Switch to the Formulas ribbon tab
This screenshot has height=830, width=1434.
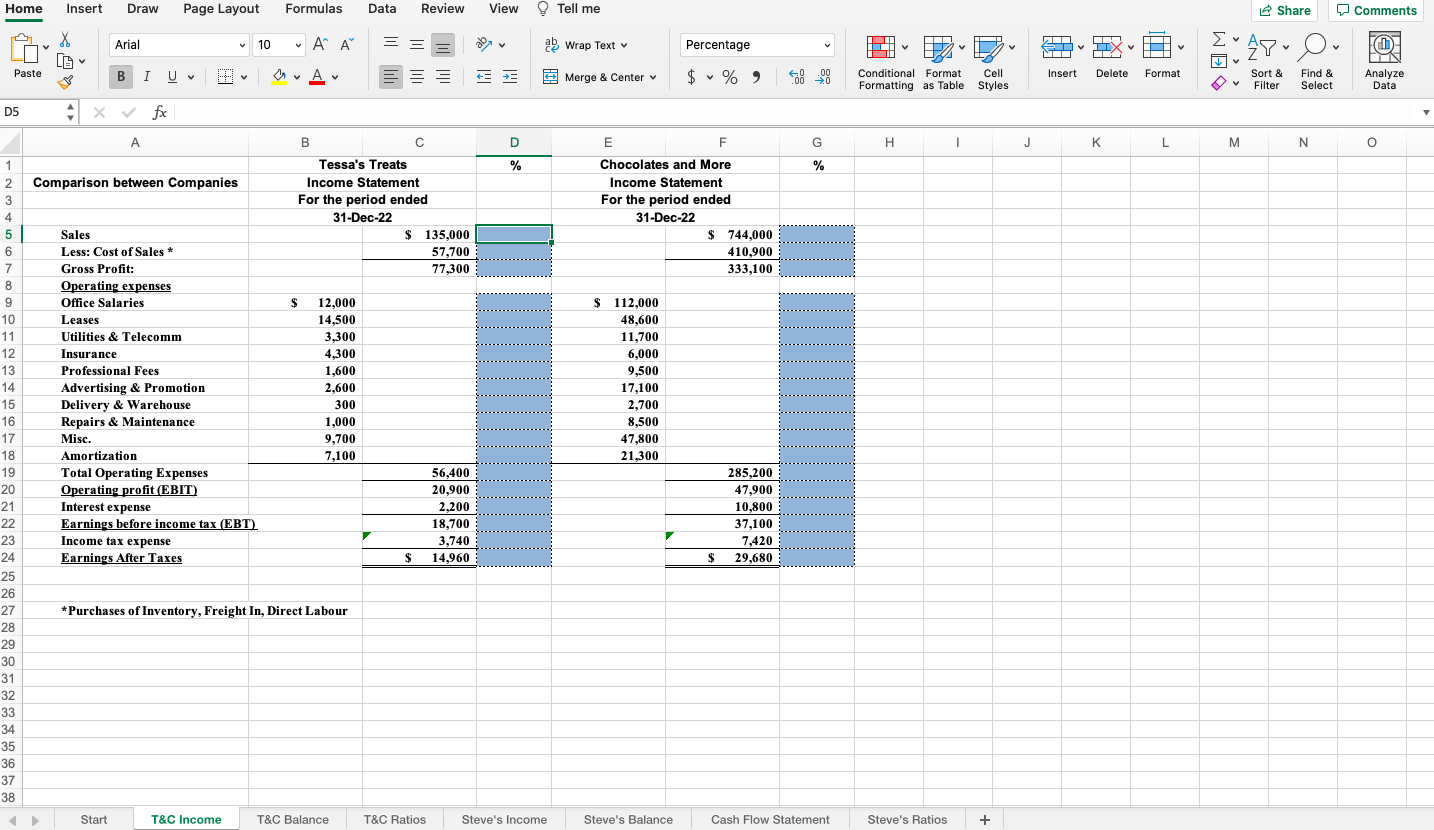click(x=314, y=9)
